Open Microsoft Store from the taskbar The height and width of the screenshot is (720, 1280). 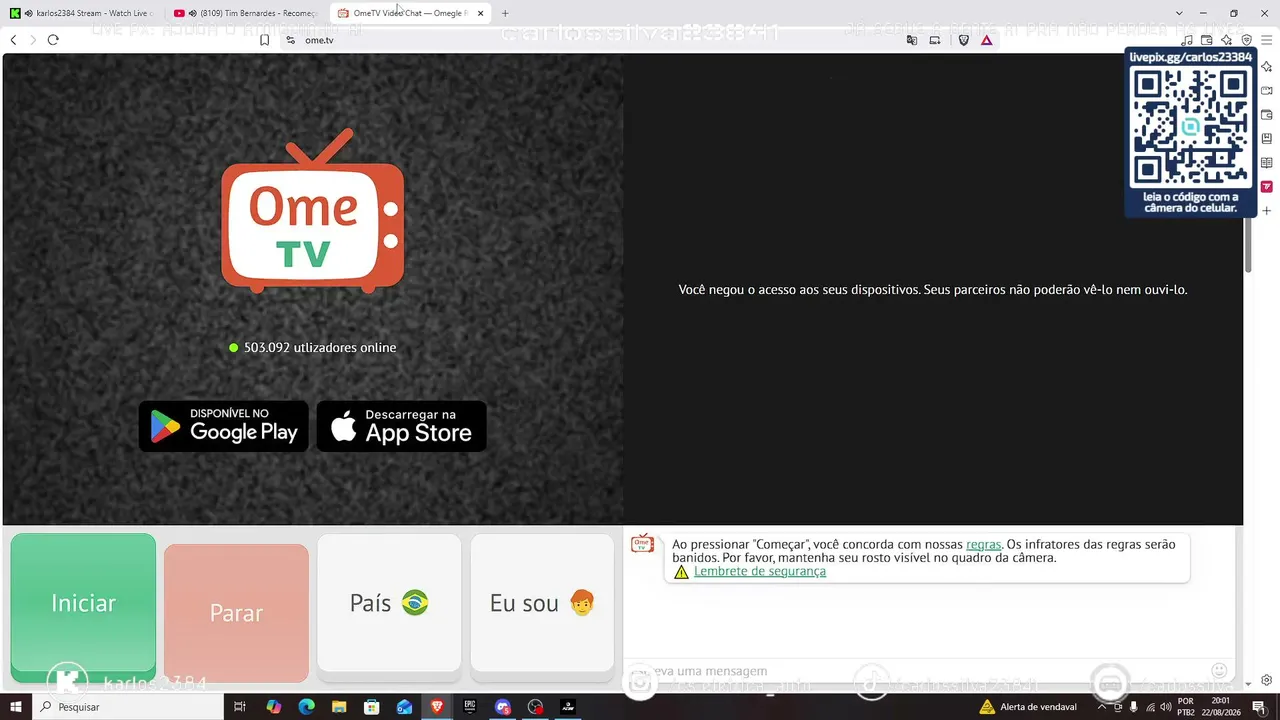(372, 707)
